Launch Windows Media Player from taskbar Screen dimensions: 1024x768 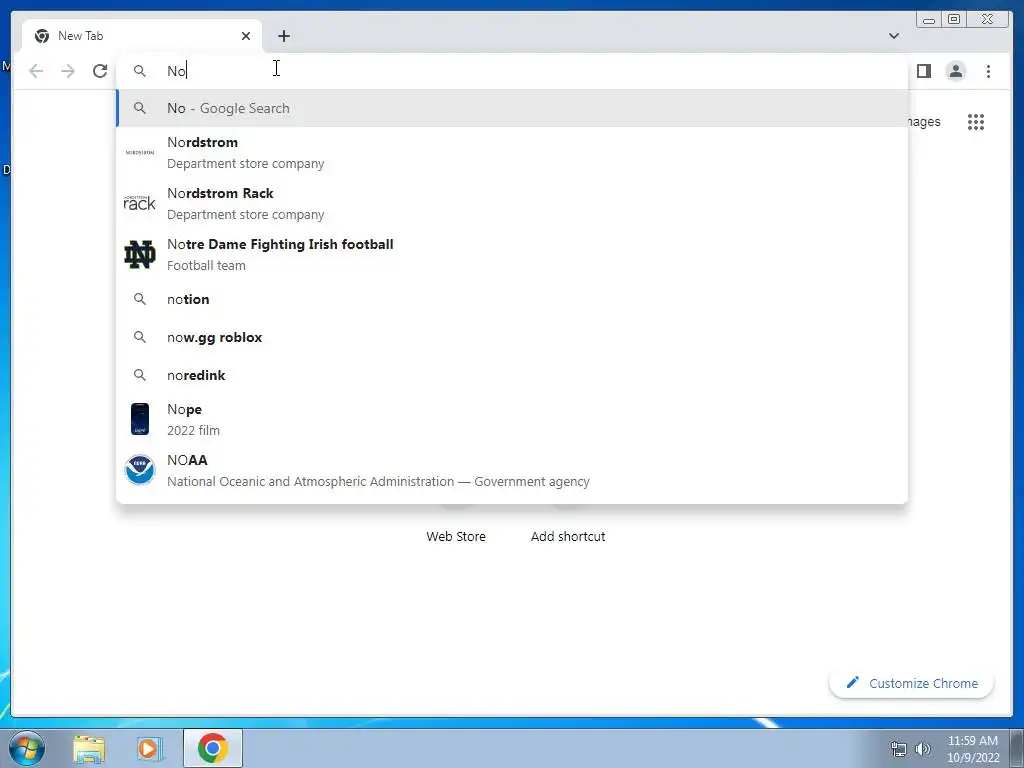click(148, 748)
